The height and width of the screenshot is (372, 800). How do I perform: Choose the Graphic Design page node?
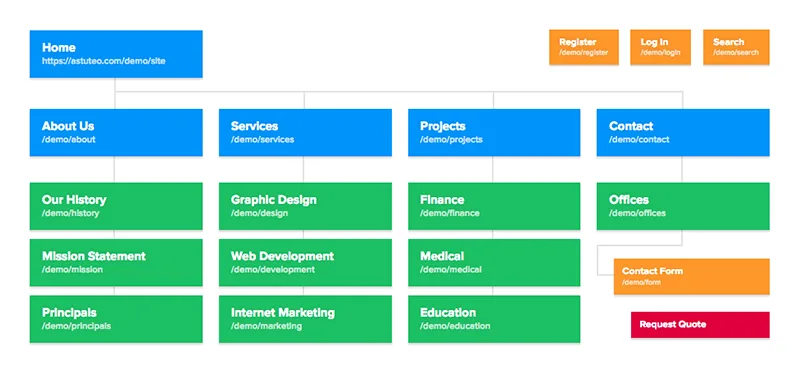(305, 206)
